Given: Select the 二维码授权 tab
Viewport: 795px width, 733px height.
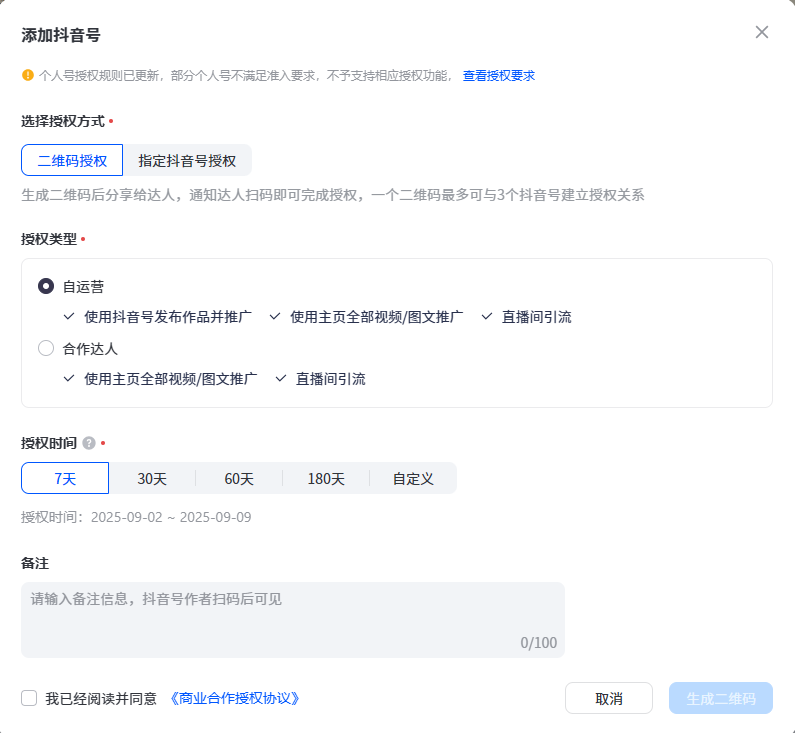Looking at the screenshot, I should (72, 160).
